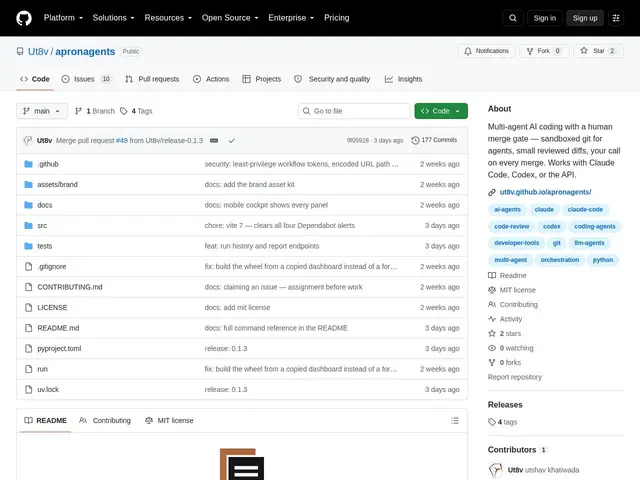Screen dimensions: 640x480
Task: Expand the Enterprise menu
Action: [291, 18]
